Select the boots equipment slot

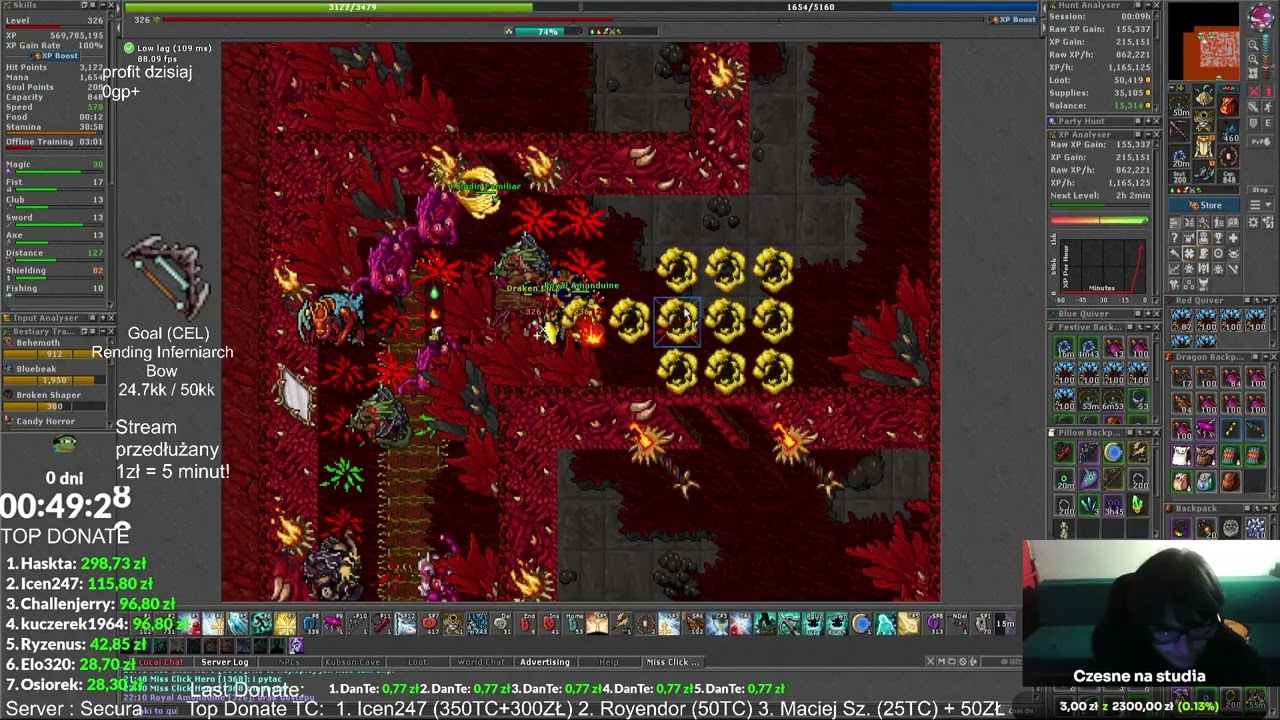[1204, 171]
